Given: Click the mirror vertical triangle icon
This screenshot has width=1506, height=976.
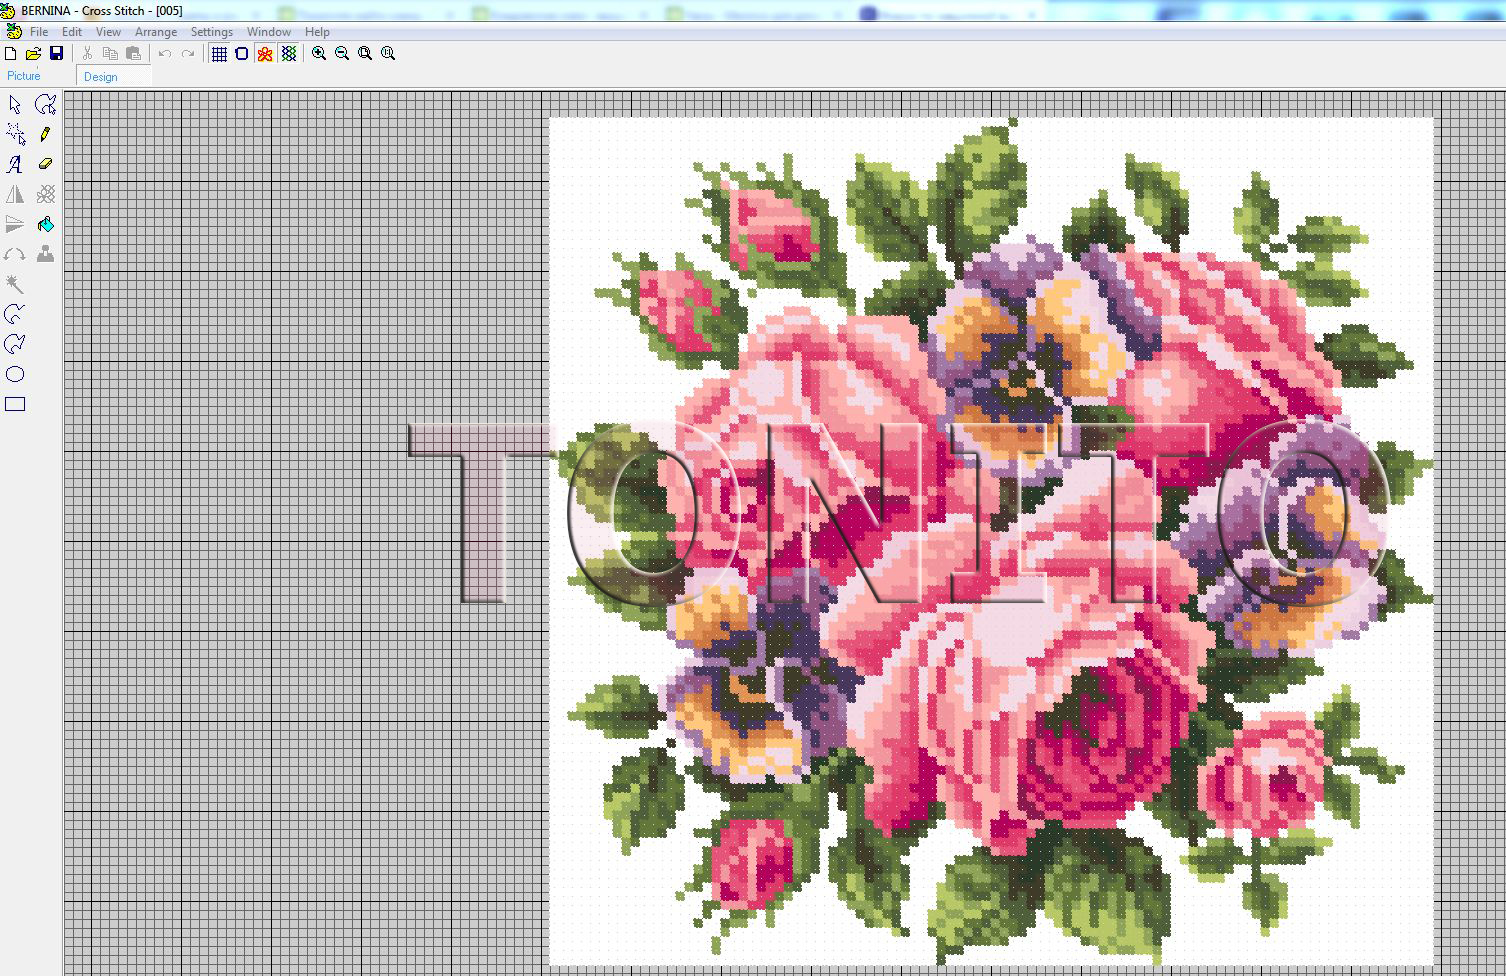Looking at the screenshot, I should [x=15, y=224].
